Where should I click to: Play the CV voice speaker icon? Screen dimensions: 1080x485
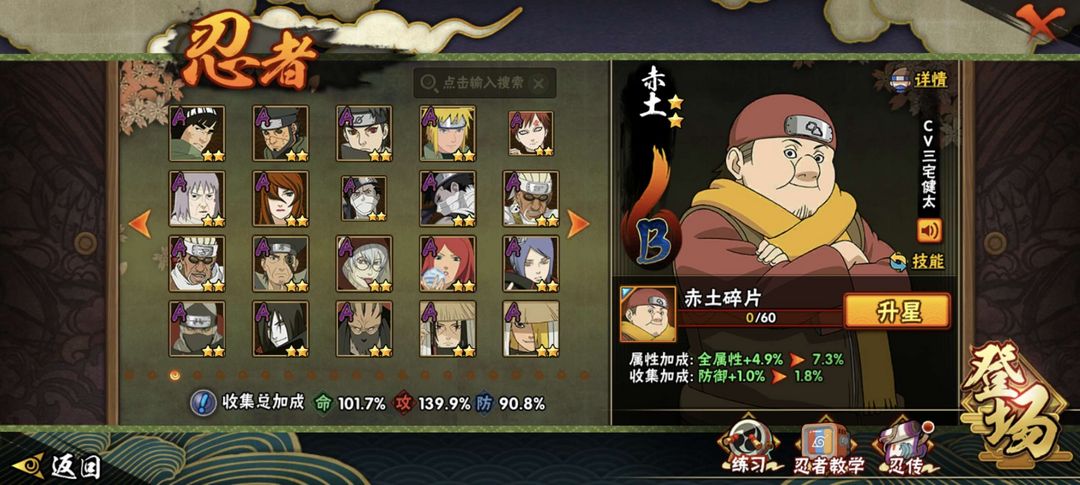[x=929, y=231]
